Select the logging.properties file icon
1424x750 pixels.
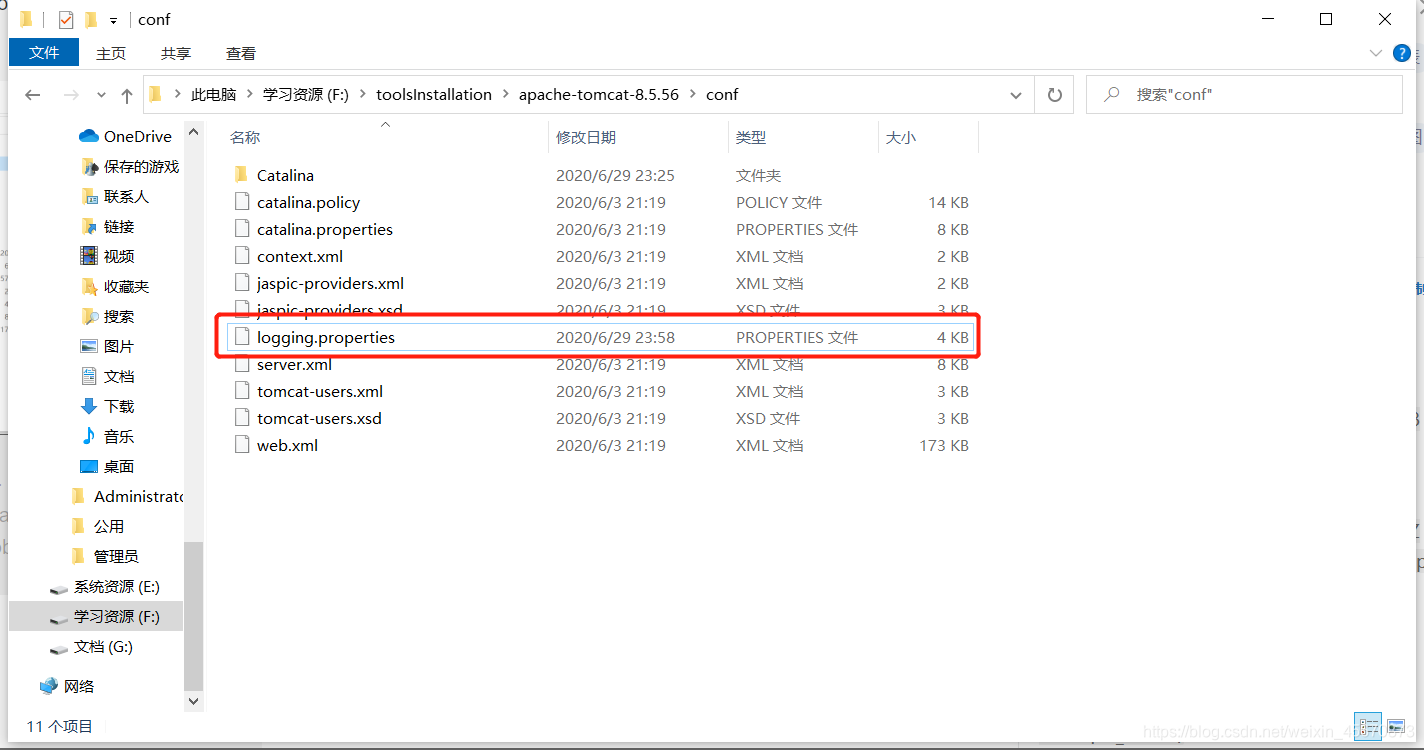coord(241,337)
